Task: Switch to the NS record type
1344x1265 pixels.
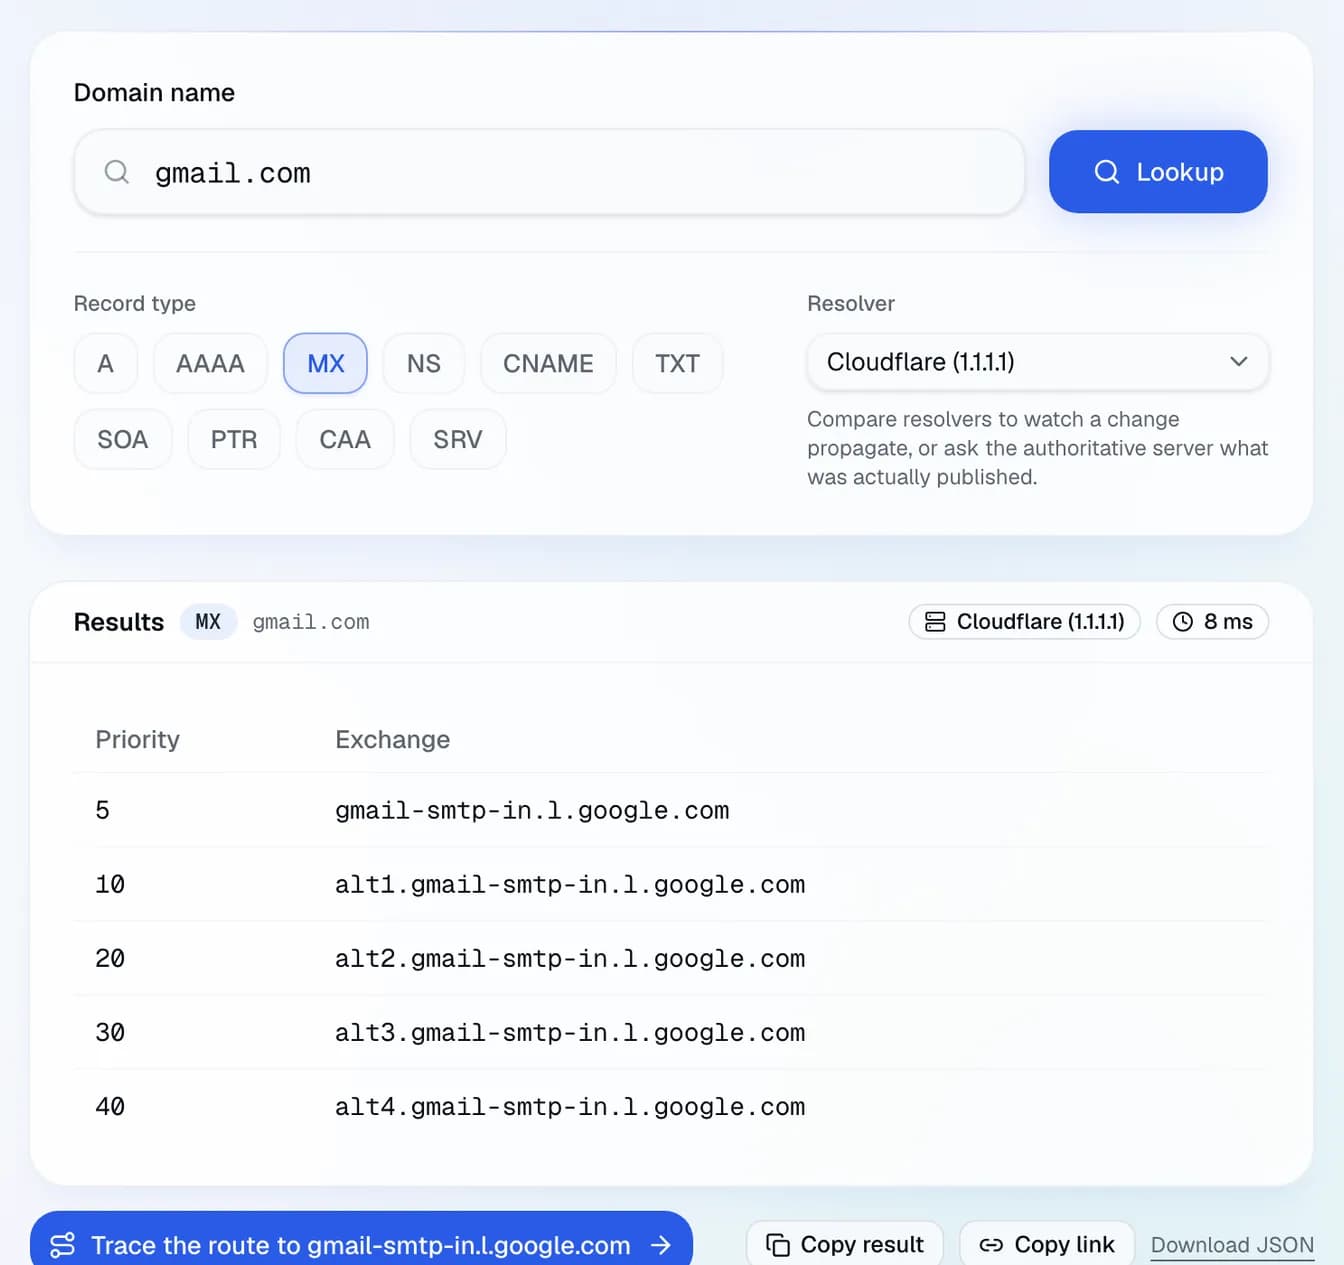Action: coord(424,363)
